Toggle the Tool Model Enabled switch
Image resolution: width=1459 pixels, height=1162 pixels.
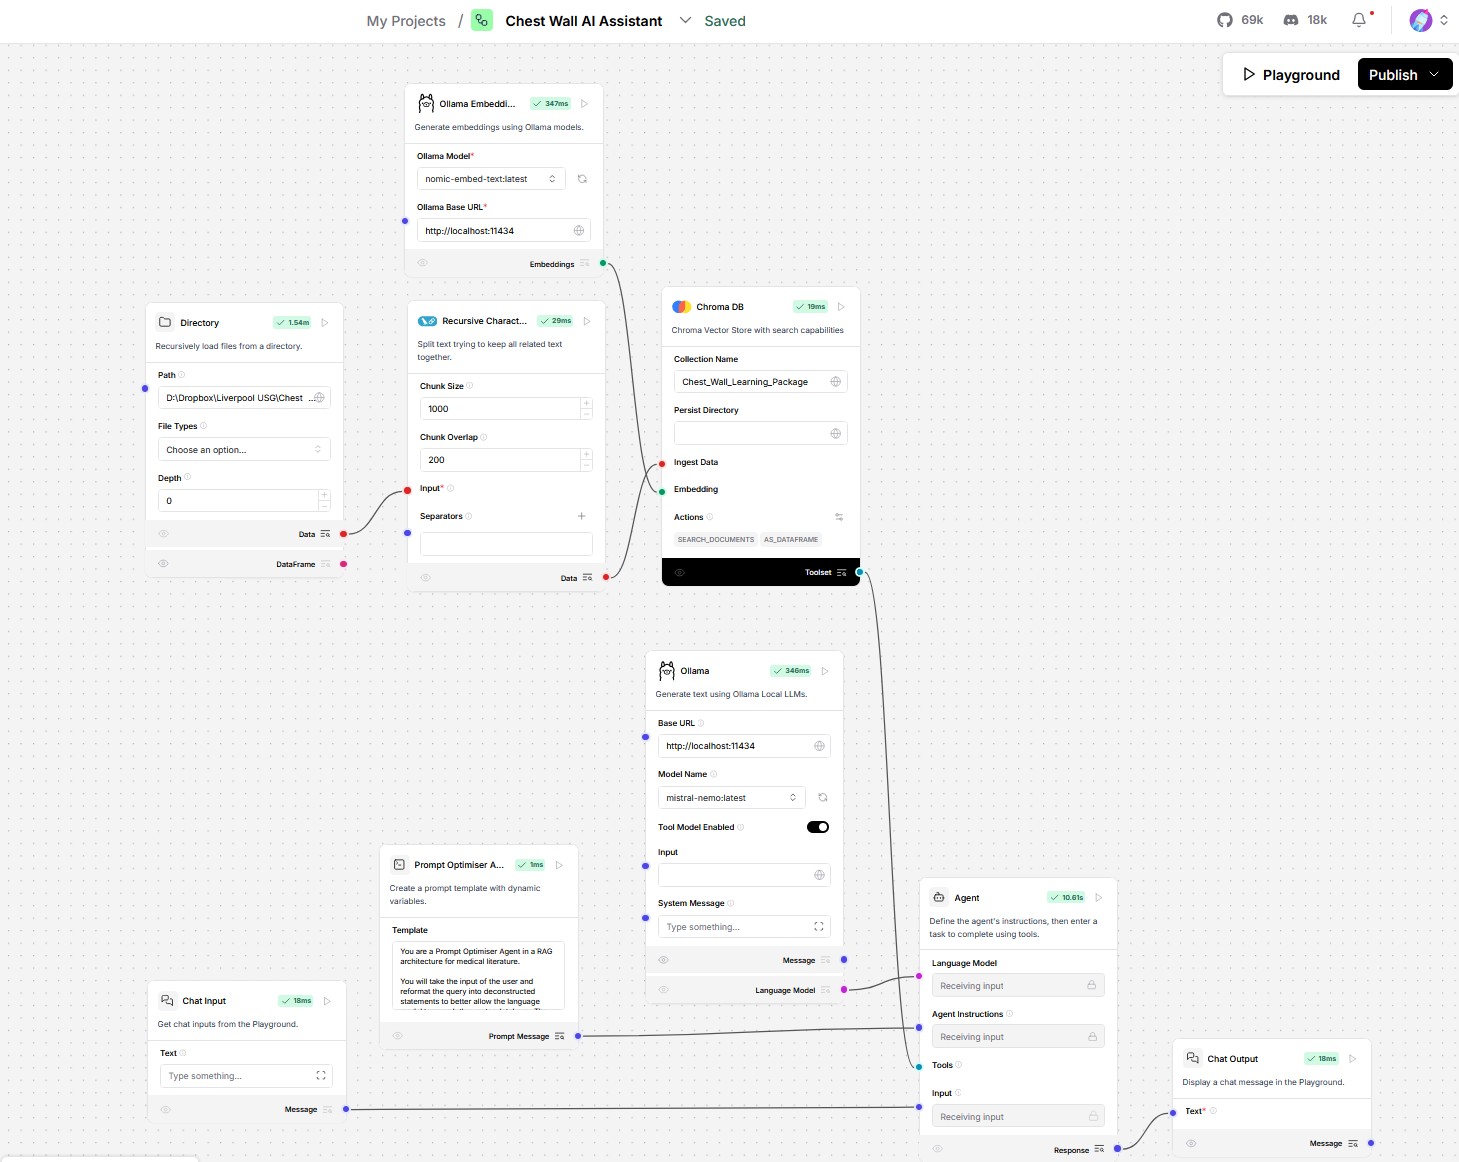pos(817,827)
